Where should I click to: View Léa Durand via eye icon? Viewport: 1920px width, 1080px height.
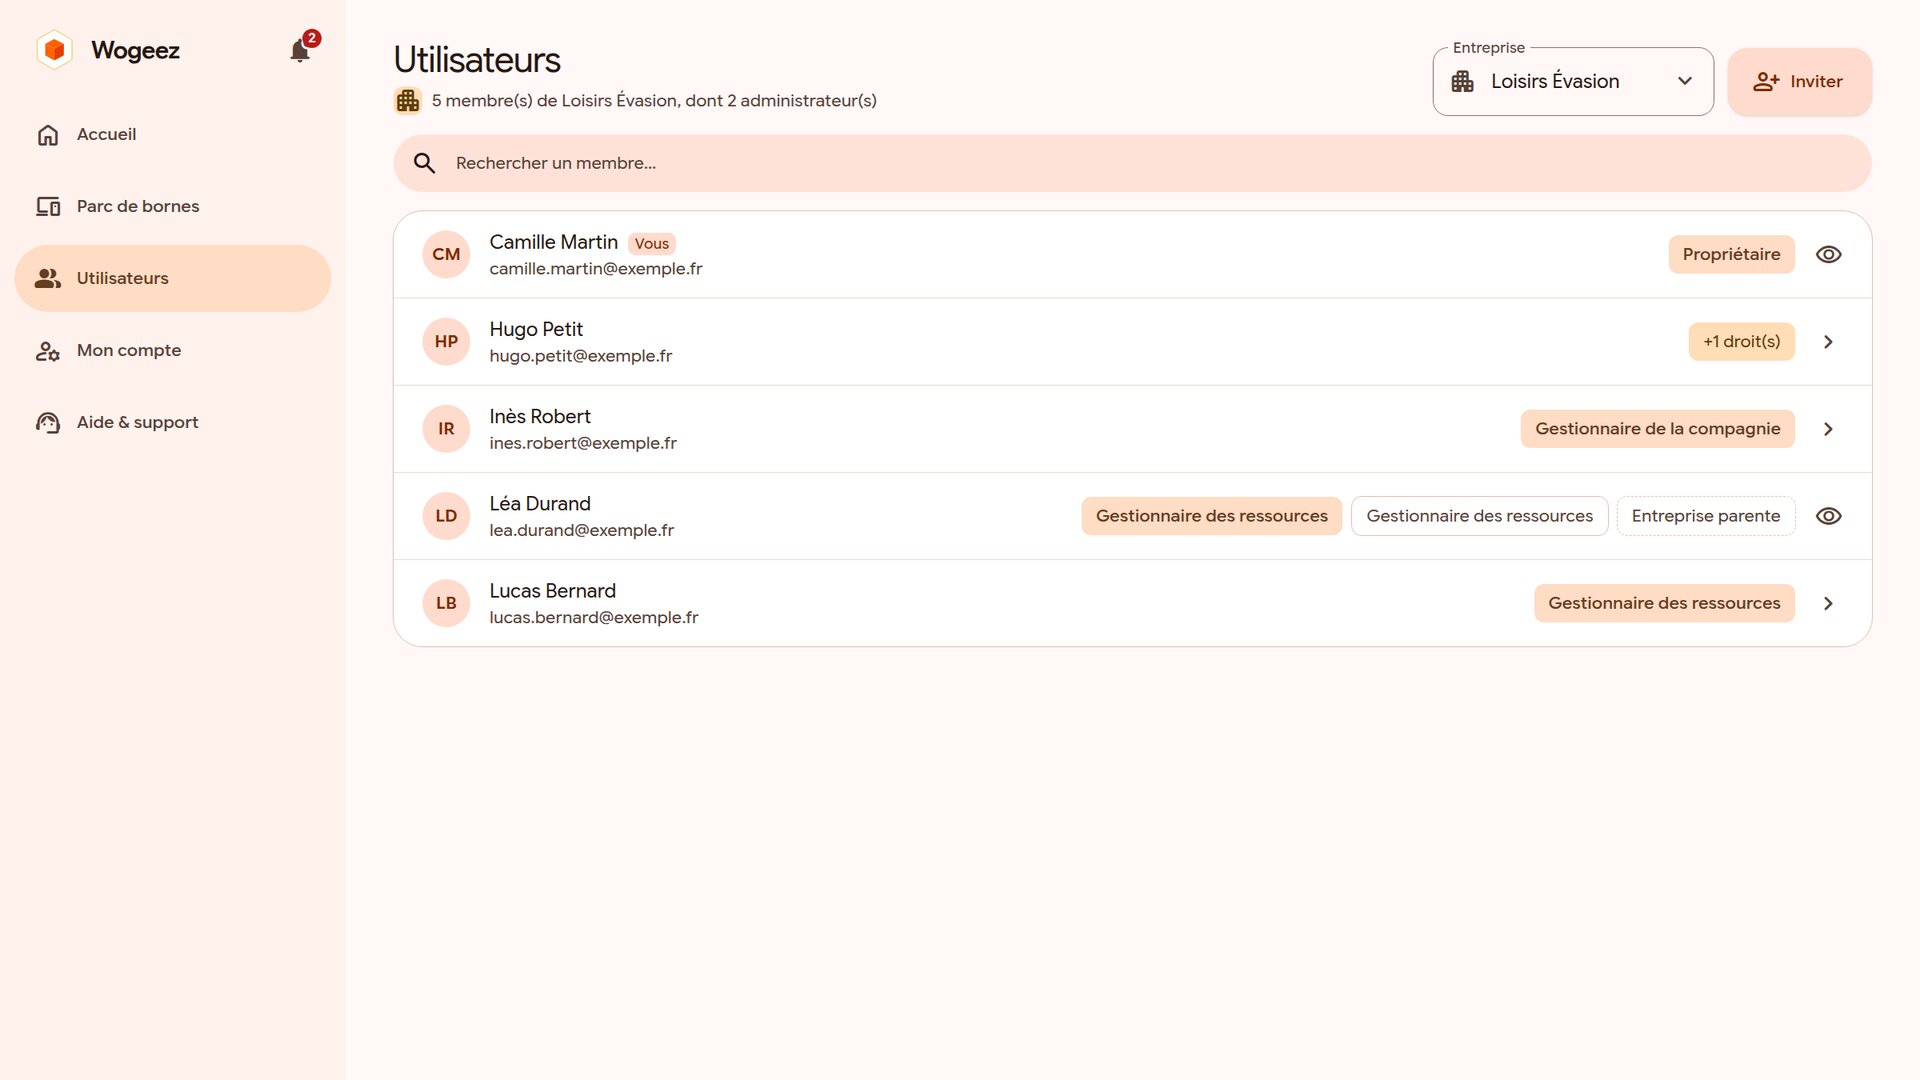(1828, 516)
